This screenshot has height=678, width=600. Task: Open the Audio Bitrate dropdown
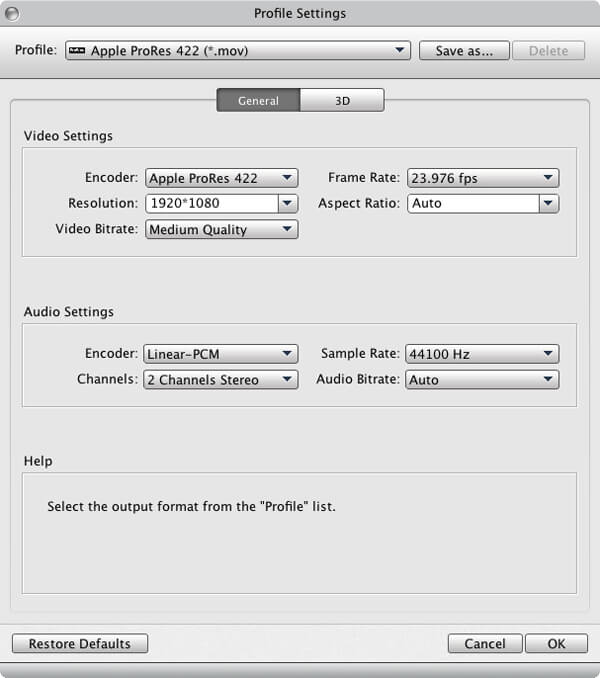pyautogui.click(x=482, y=380)
